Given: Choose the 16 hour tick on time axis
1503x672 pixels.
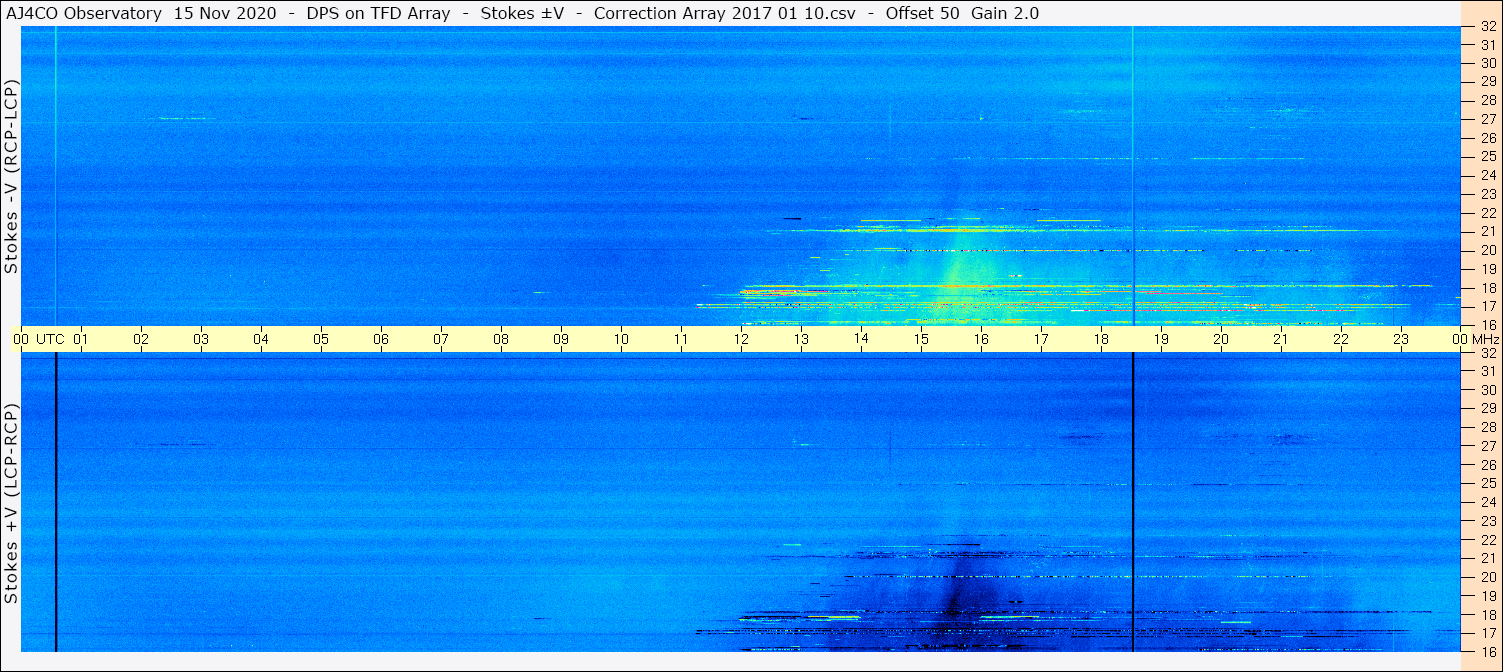Looking at the screenshot, I should pos(981,339).
